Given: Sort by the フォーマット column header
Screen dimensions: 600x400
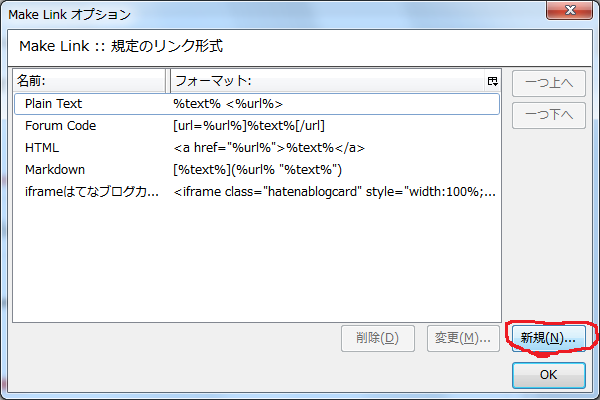Looking at the screenshot, I should (326, 80).
